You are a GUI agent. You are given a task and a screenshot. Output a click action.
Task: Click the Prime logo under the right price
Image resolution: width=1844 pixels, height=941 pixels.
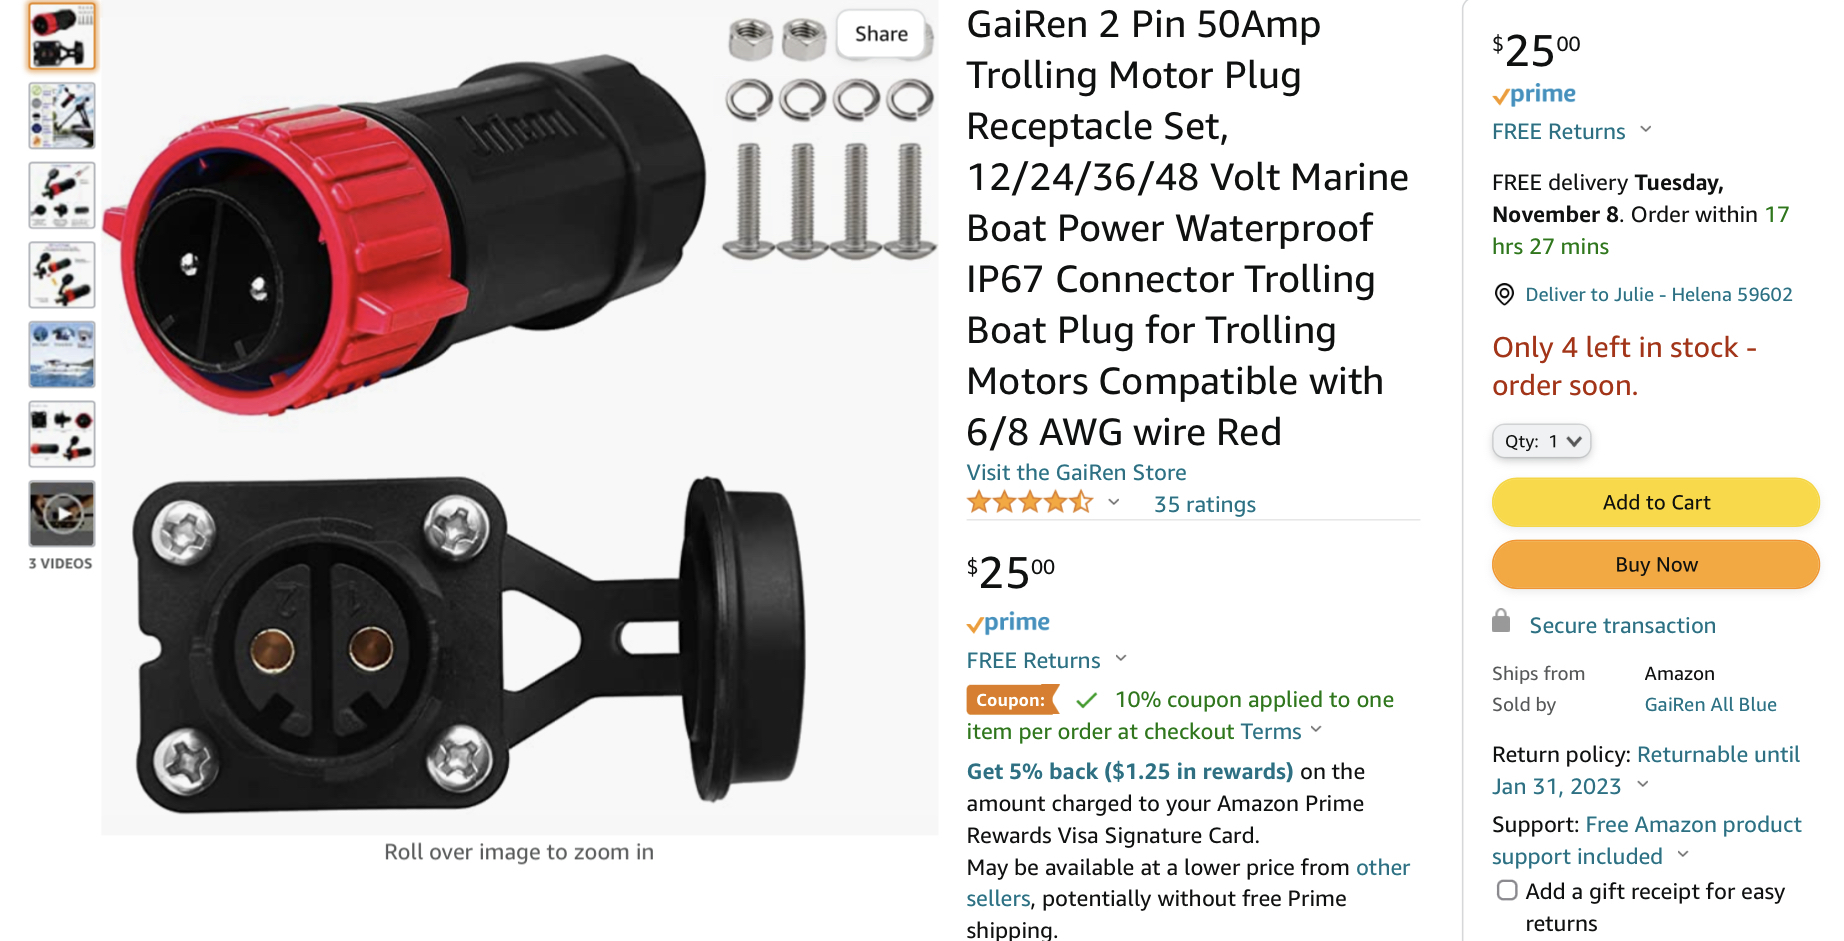[x=1534, y=94]
